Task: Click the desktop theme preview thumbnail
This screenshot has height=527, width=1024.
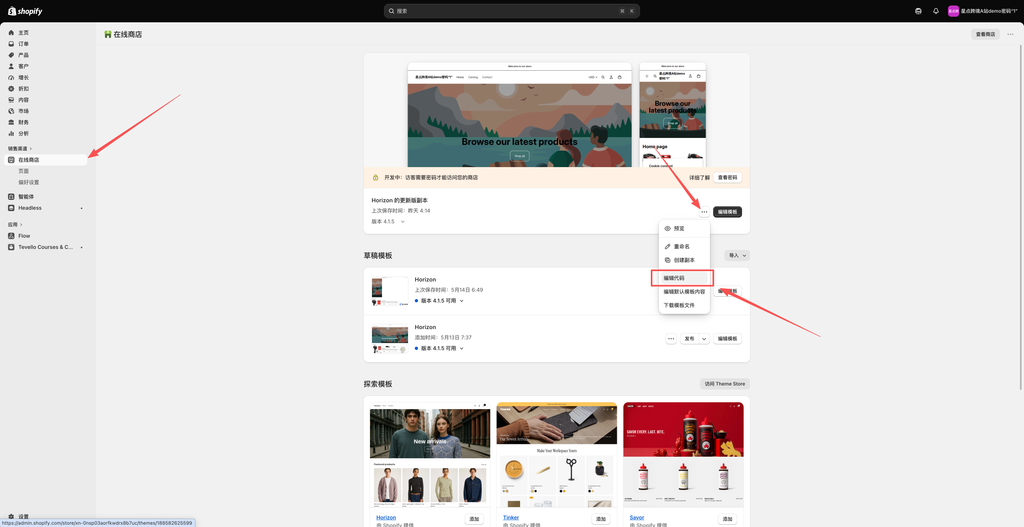Action: 519,115
